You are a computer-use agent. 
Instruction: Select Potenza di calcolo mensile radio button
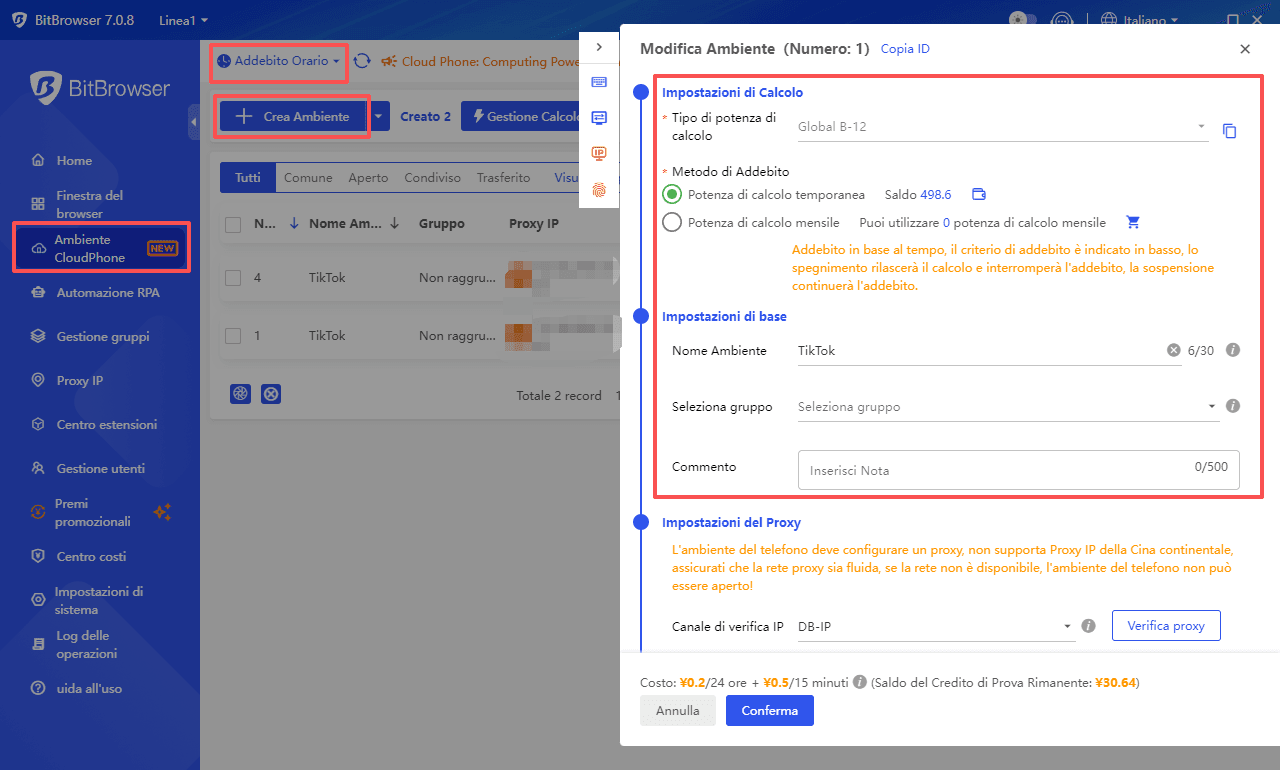click(x=672, y=223)
